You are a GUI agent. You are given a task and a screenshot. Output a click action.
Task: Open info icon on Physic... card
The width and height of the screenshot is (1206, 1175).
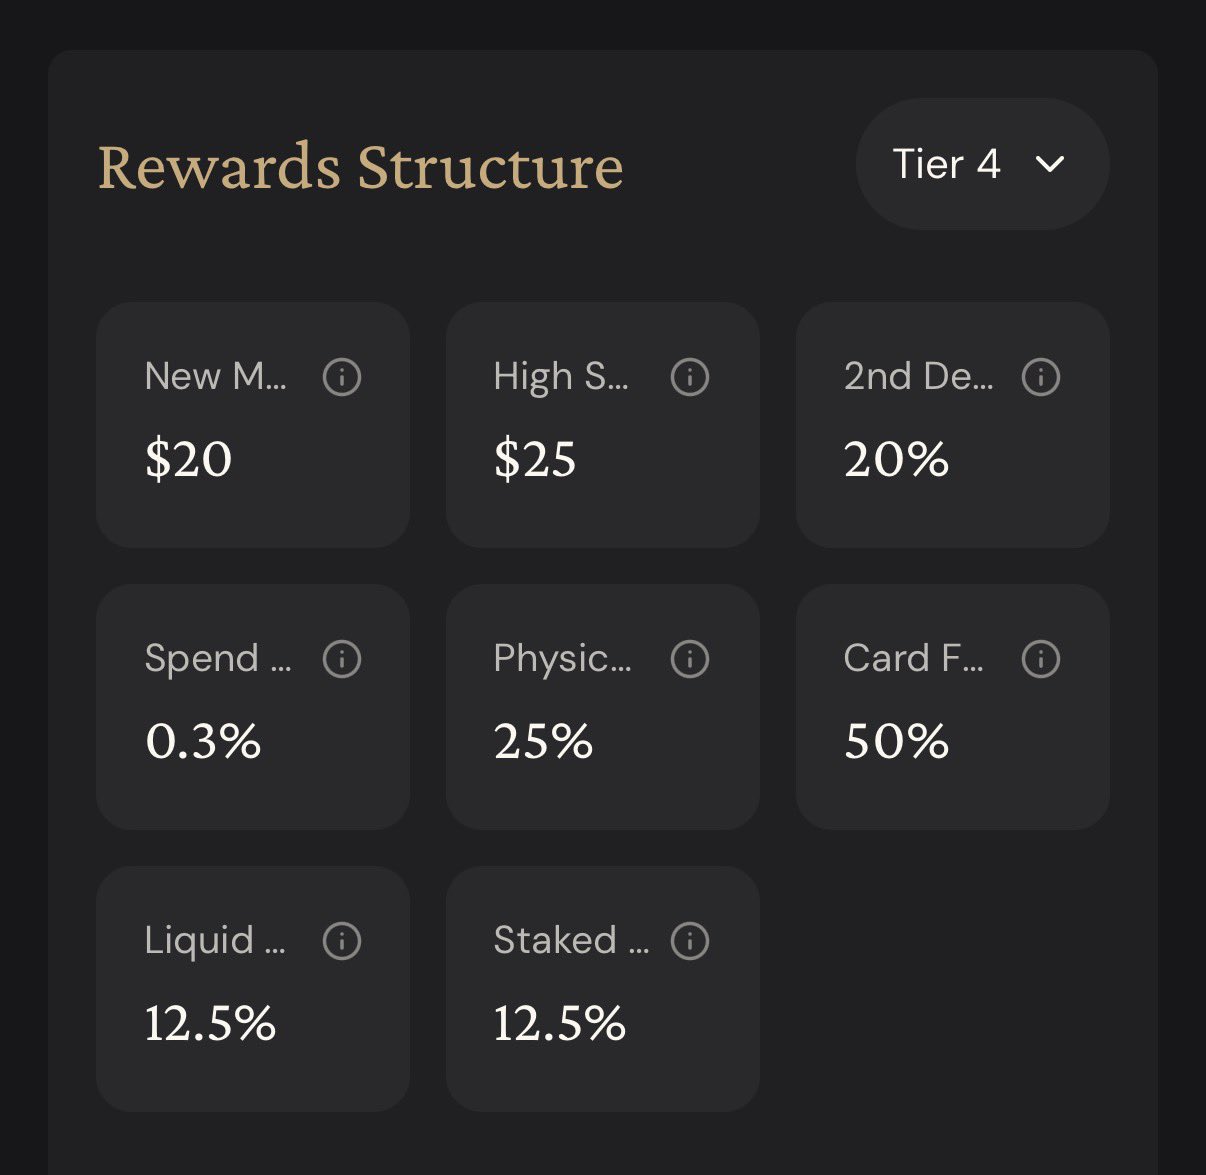pyautogui.click(x=690, y=659)
